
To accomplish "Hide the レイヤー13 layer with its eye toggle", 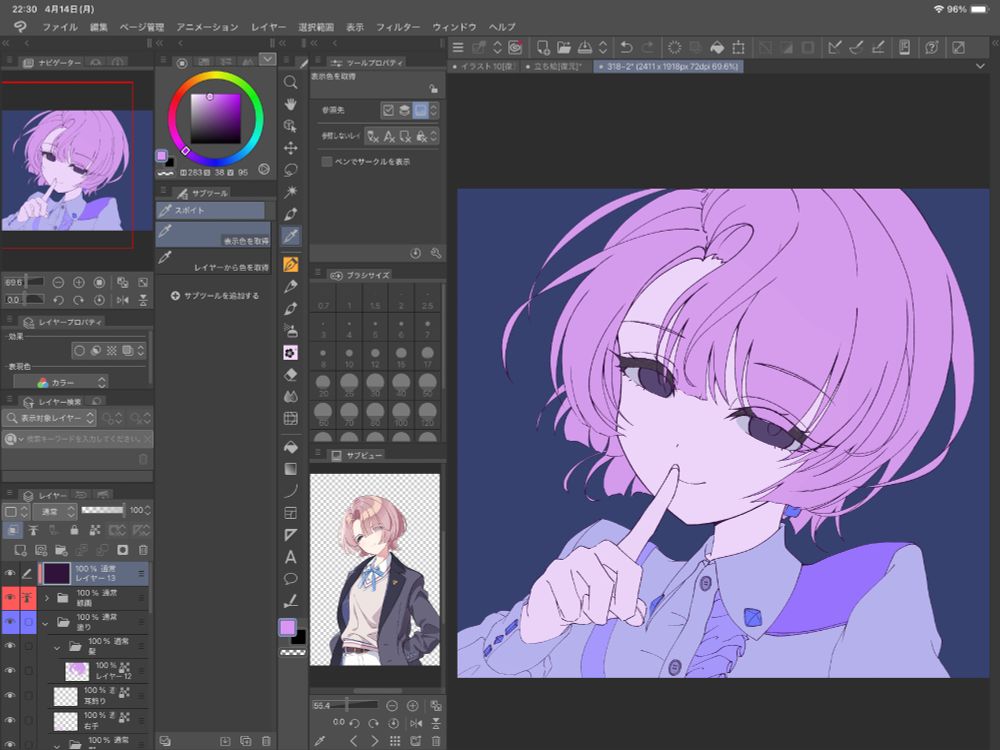I will coord(10,573).
